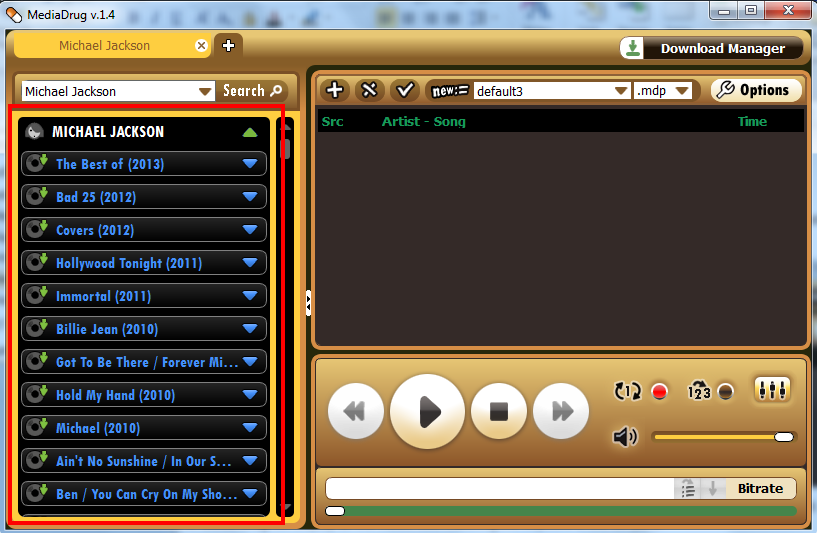Click the down arrow icon next to Bitrate

tap(713, 489)
